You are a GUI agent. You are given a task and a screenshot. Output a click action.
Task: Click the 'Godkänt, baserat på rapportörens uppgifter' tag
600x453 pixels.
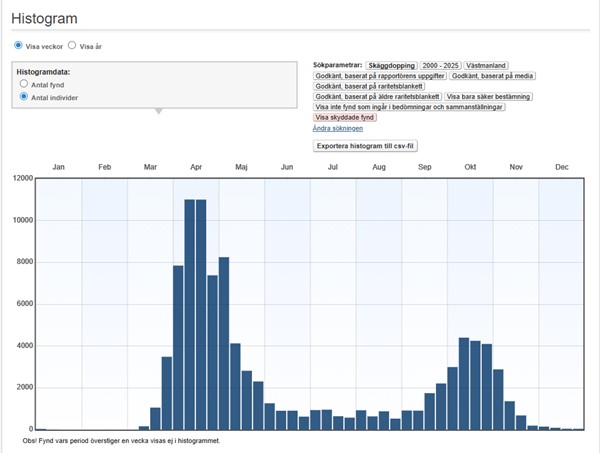[379, 75]
